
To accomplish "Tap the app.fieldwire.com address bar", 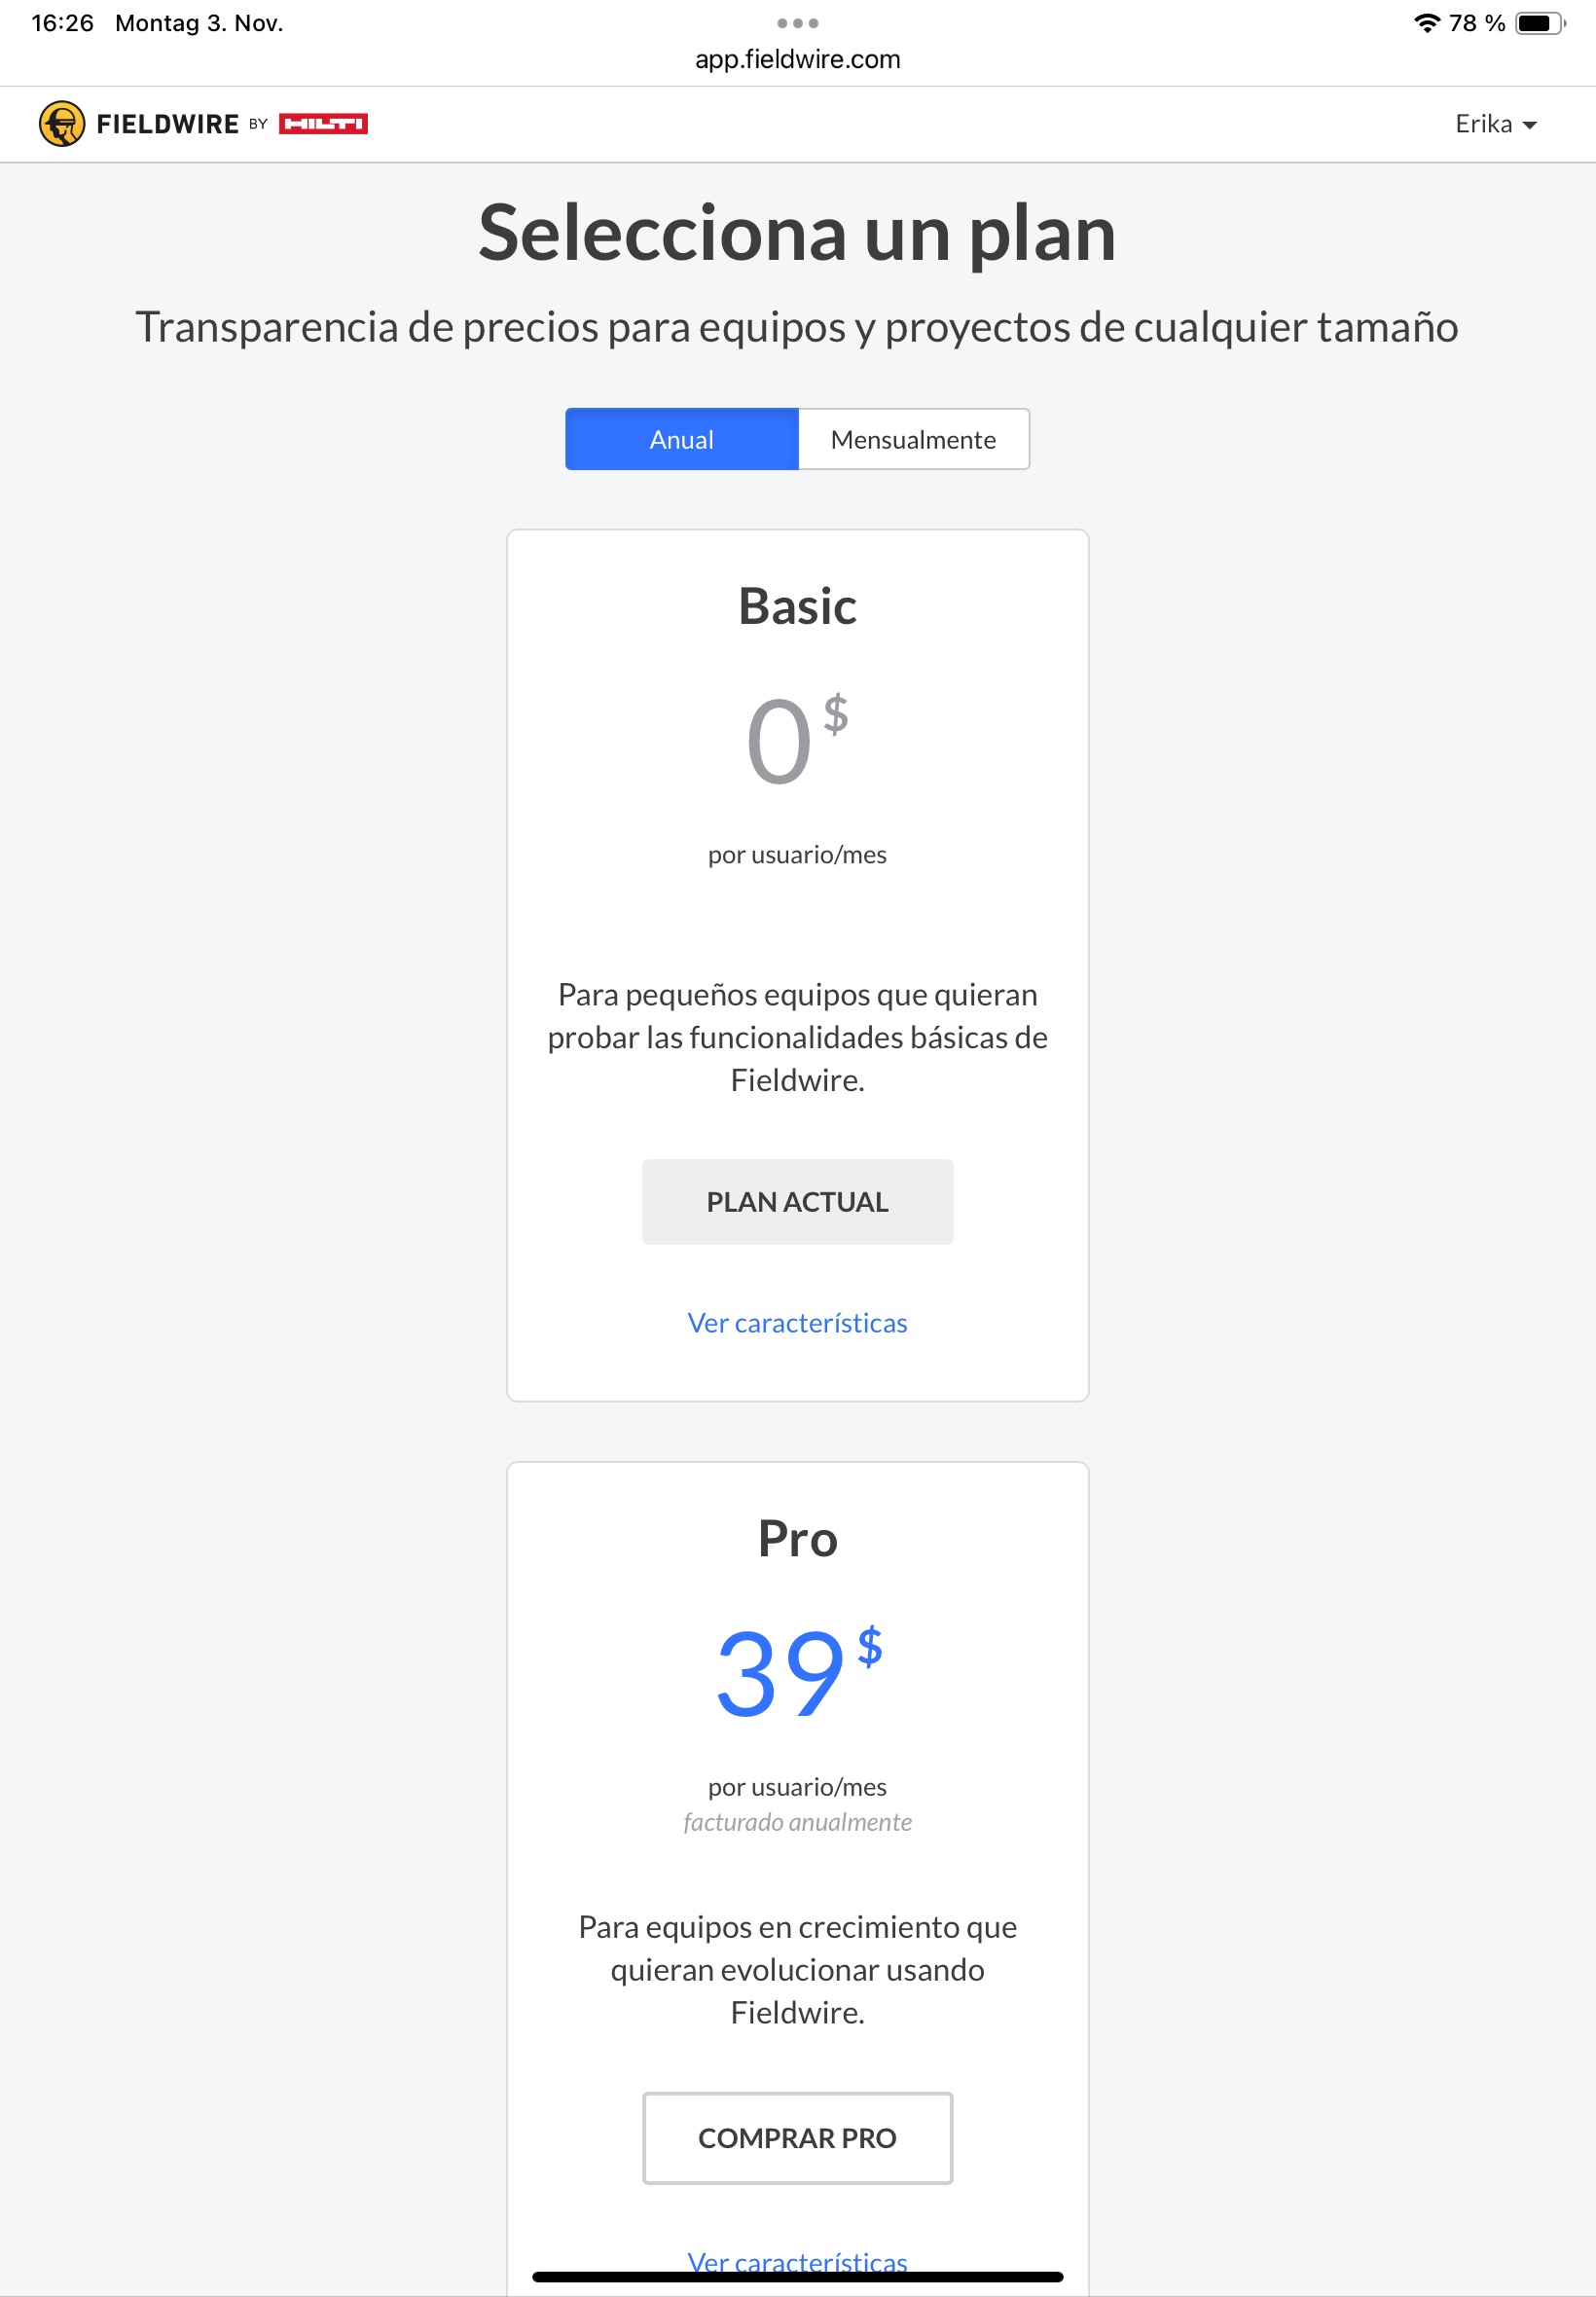I will coord(797,59).
